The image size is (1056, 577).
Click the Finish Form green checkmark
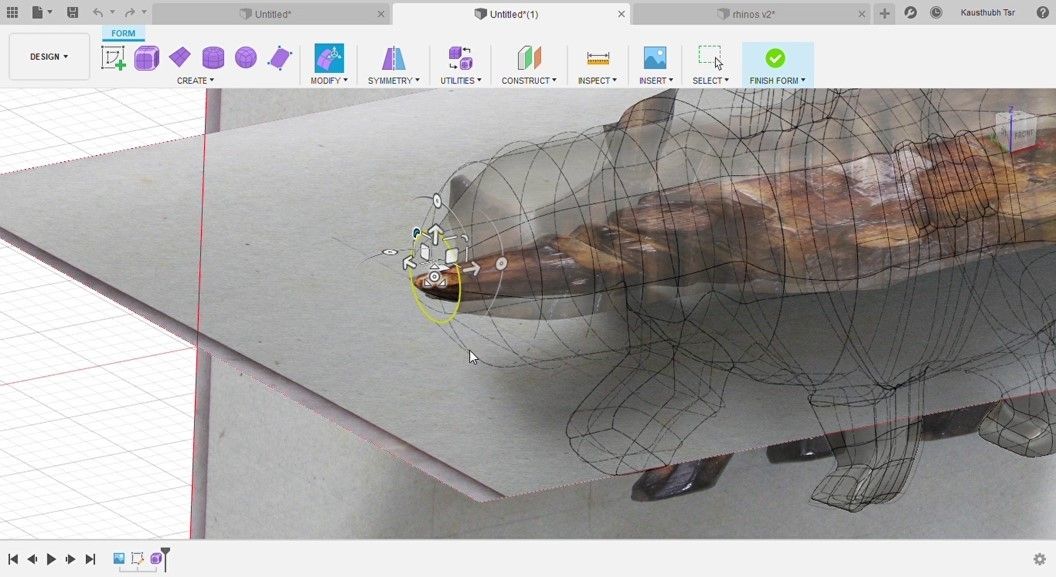pos(775,59)
